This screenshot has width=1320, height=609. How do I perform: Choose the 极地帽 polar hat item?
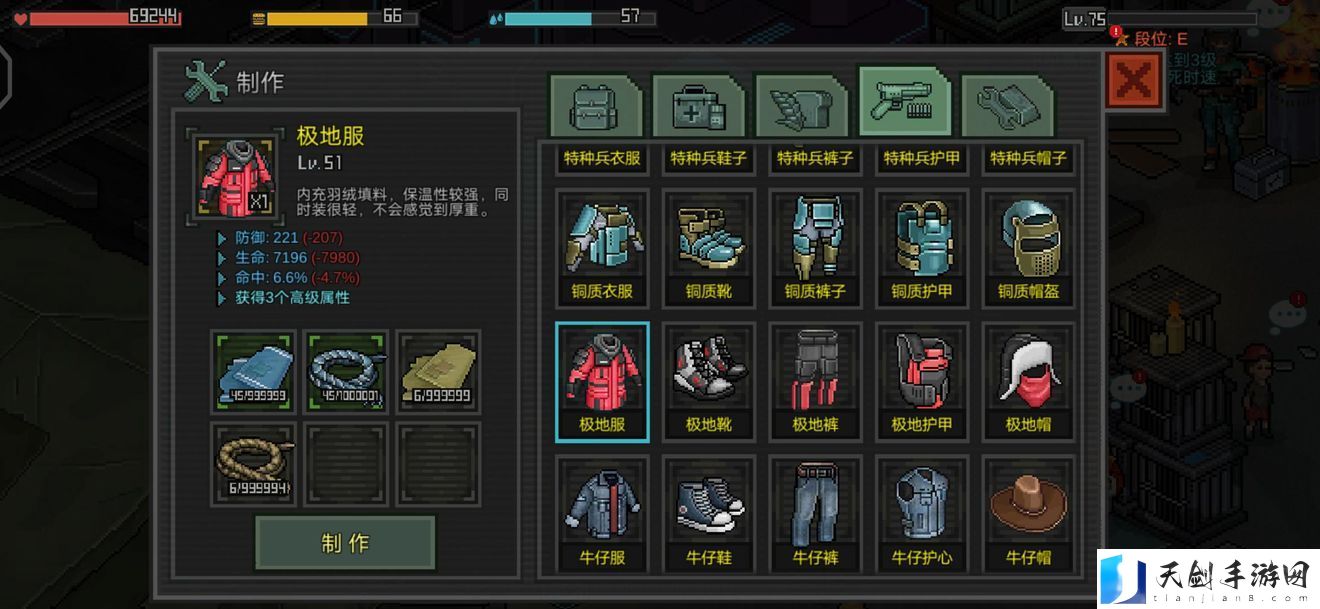point(1028,381)
